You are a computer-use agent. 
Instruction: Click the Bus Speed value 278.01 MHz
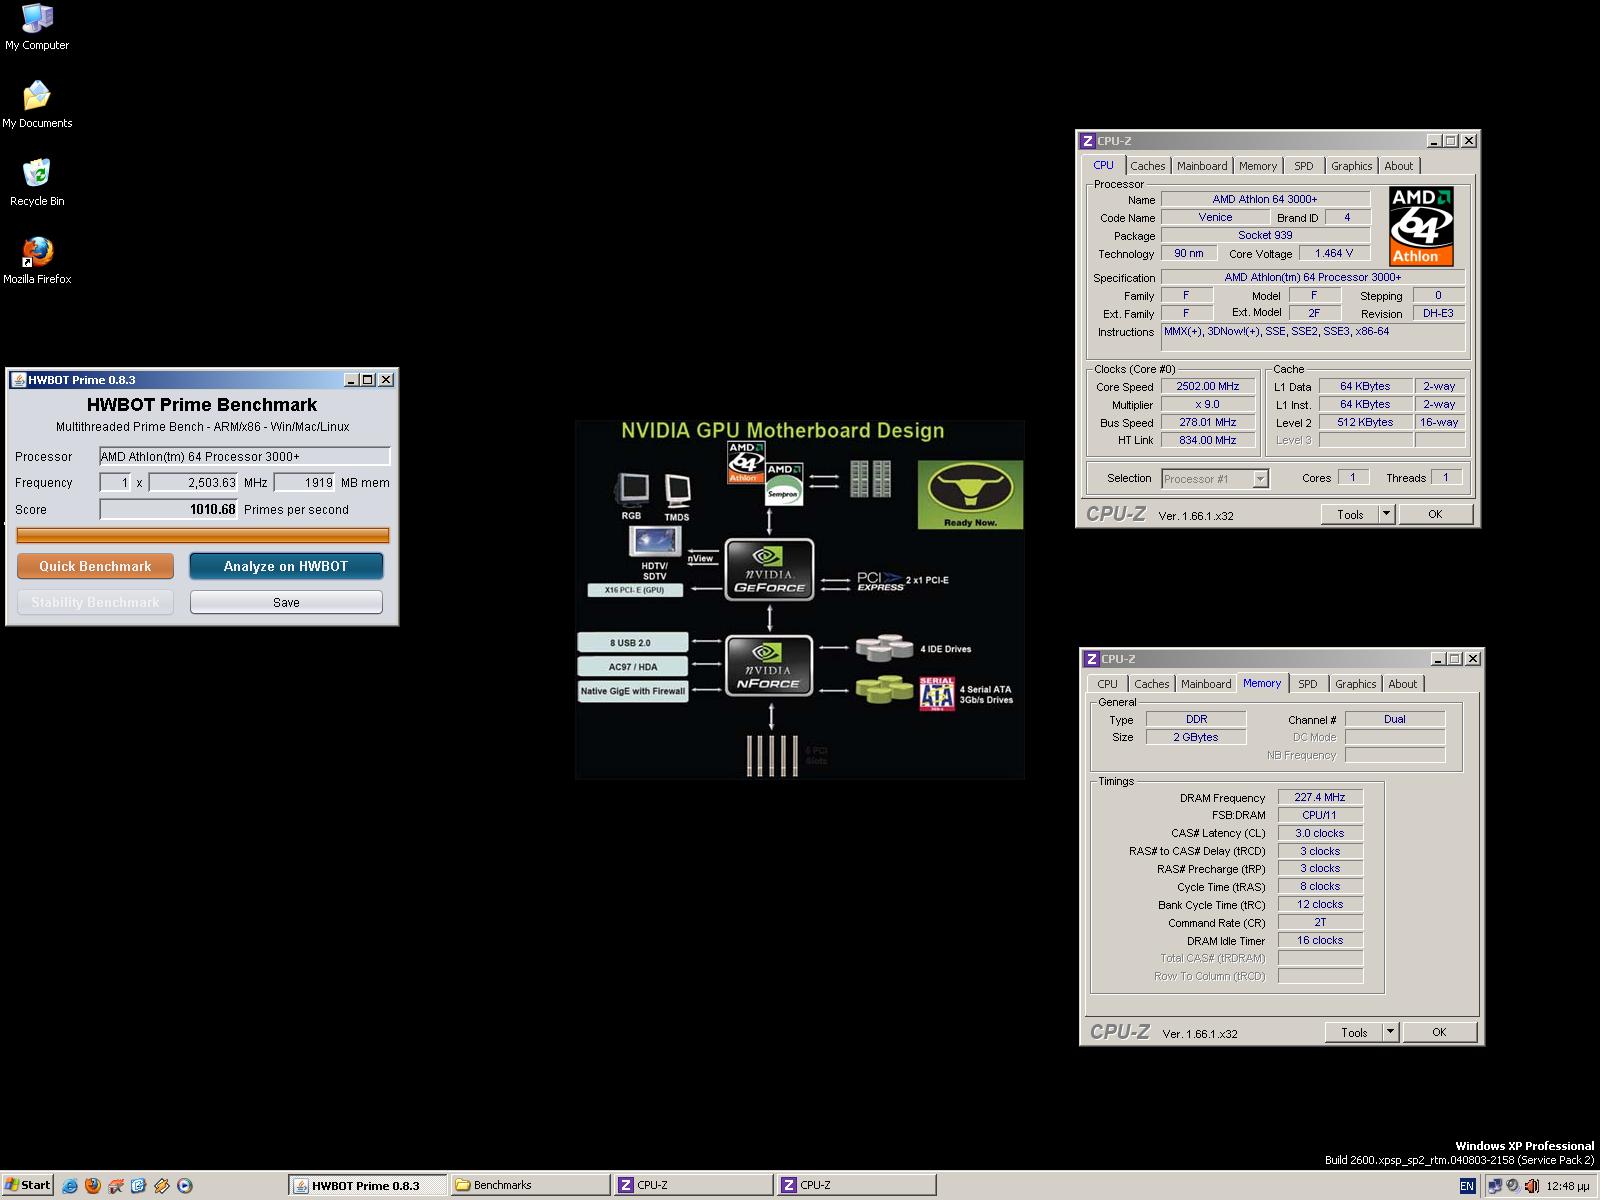1208,422
